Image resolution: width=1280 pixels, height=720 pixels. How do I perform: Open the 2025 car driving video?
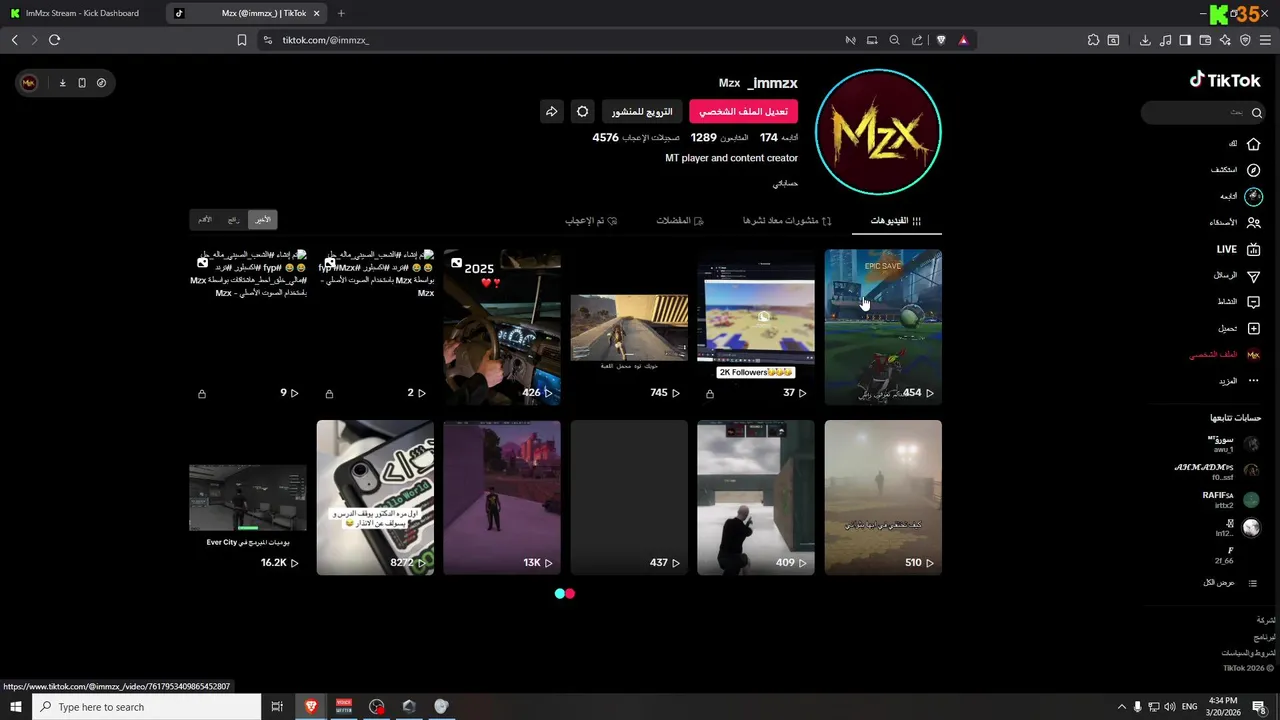tap(502, 327)
